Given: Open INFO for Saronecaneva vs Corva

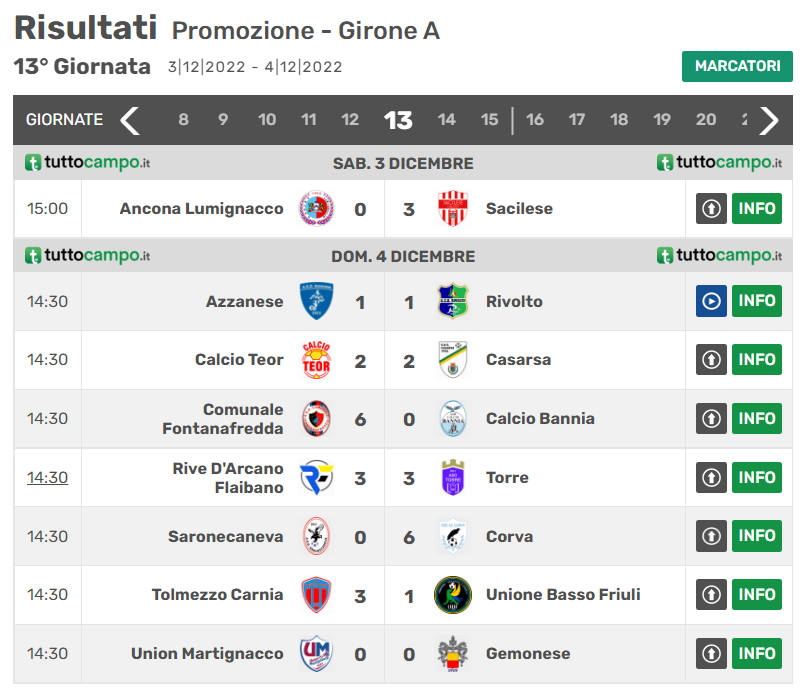Looking at the screenshot, I should pos(757,537).
